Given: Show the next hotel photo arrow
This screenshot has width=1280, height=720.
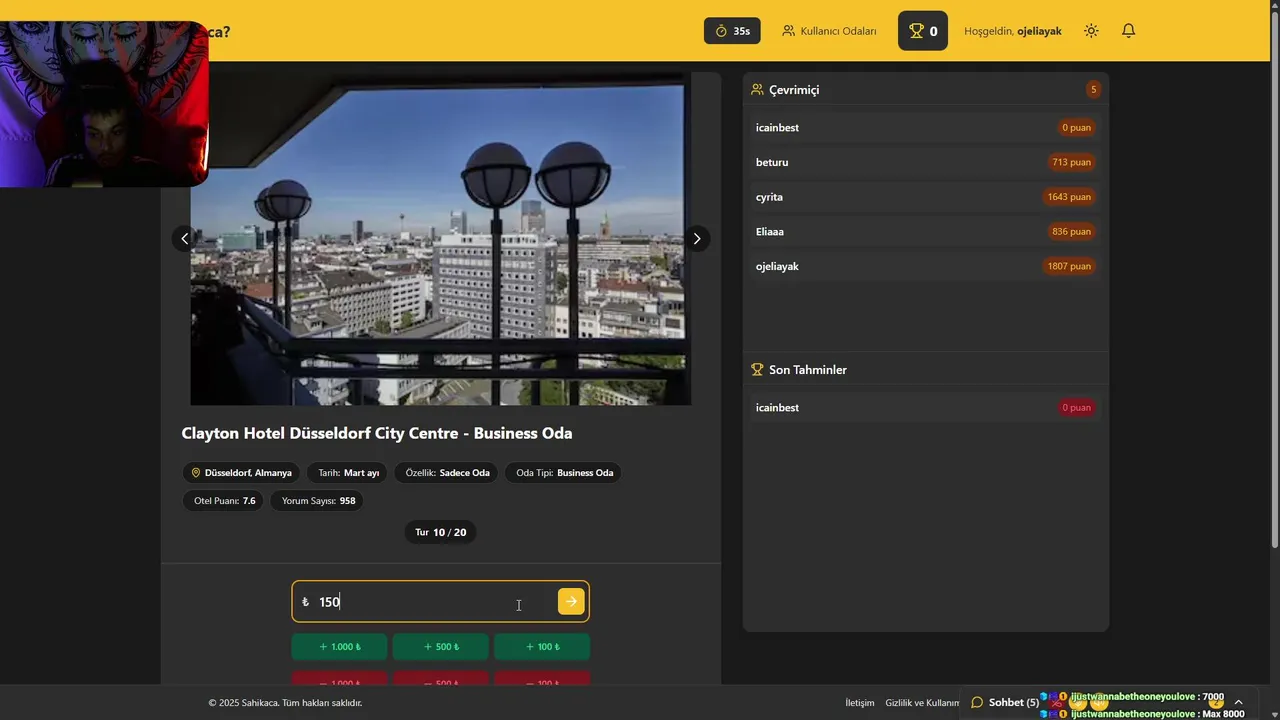Looking at the screenshot, I should coord(697,239).
